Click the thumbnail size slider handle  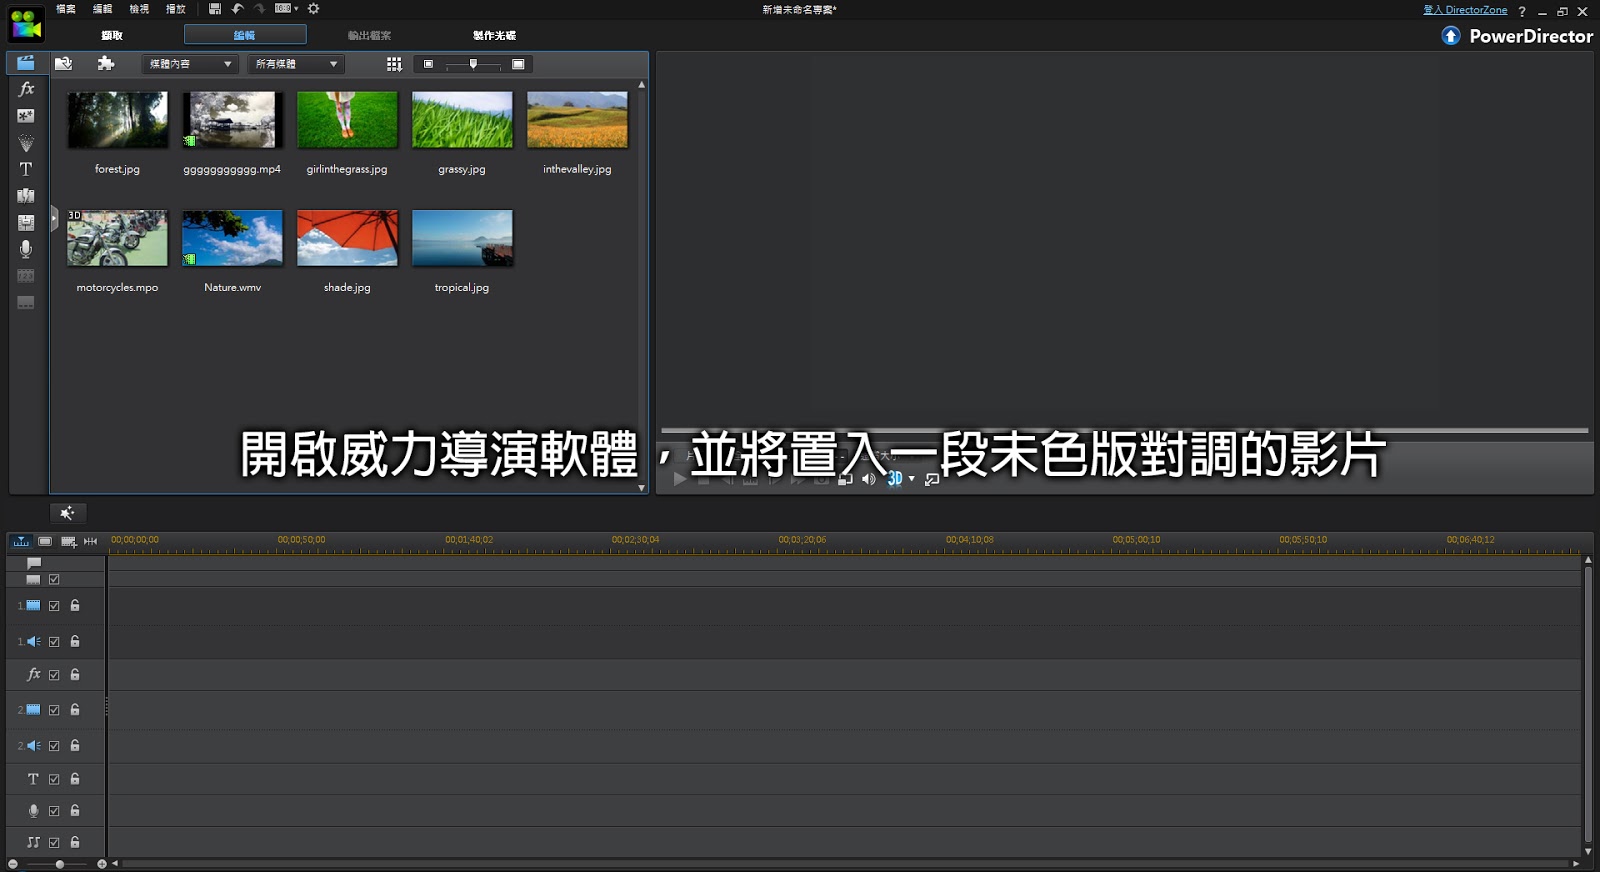[473, 64]
